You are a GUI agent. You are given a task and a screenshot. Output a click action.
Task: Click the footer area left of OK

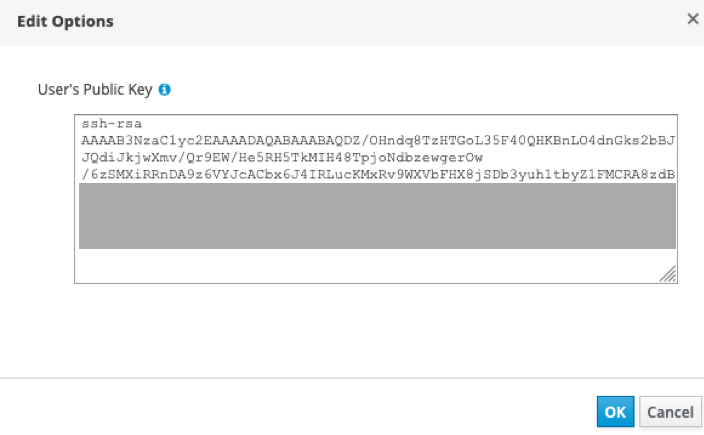pyautogui.click(x=300, y=410)
